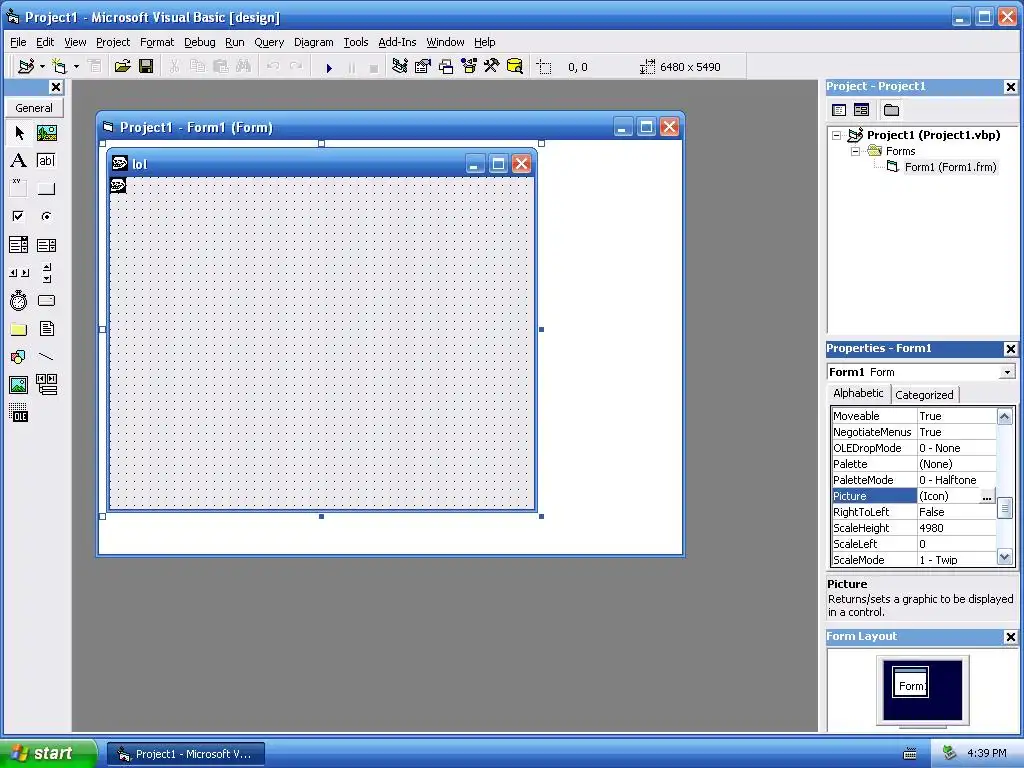Image resolution: width=1024 pixels, height=768 pixels.
Task: Open the Debug menu
Action: pyautogui.click(x=200, y=42)
